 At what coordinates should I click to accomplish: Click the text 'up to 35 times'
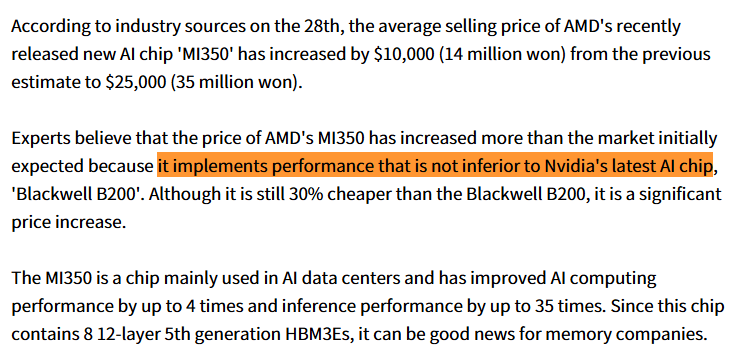pyautogui.click(x=534, y=307)
